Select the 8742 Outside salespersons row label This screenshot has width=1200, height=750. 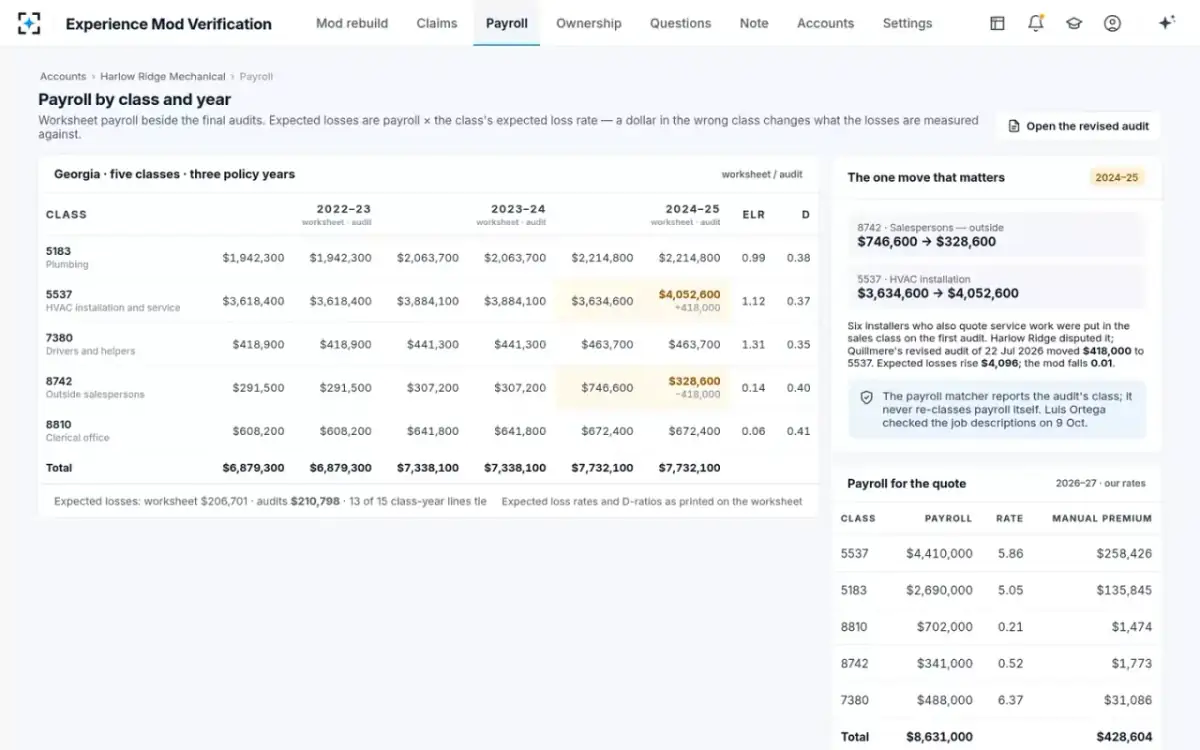pyautogui.click(x=95, y=387)
